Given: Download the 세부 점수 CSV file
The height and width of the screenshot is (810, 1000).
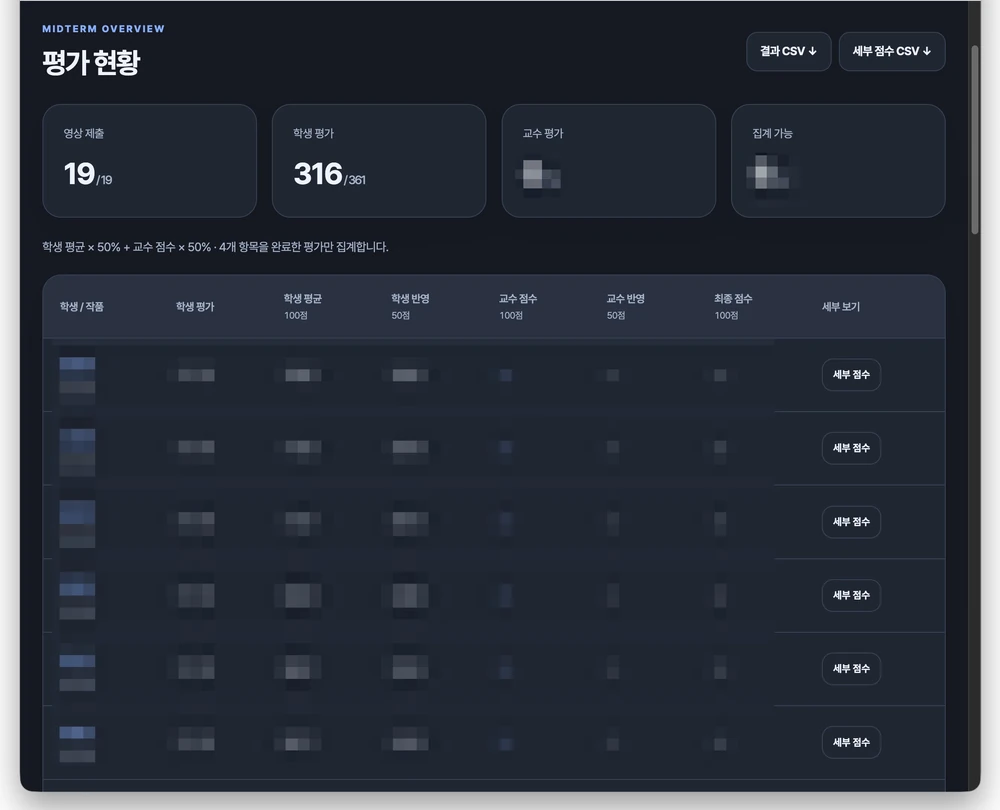Looking at the screenshot, I should click(892, 52).
